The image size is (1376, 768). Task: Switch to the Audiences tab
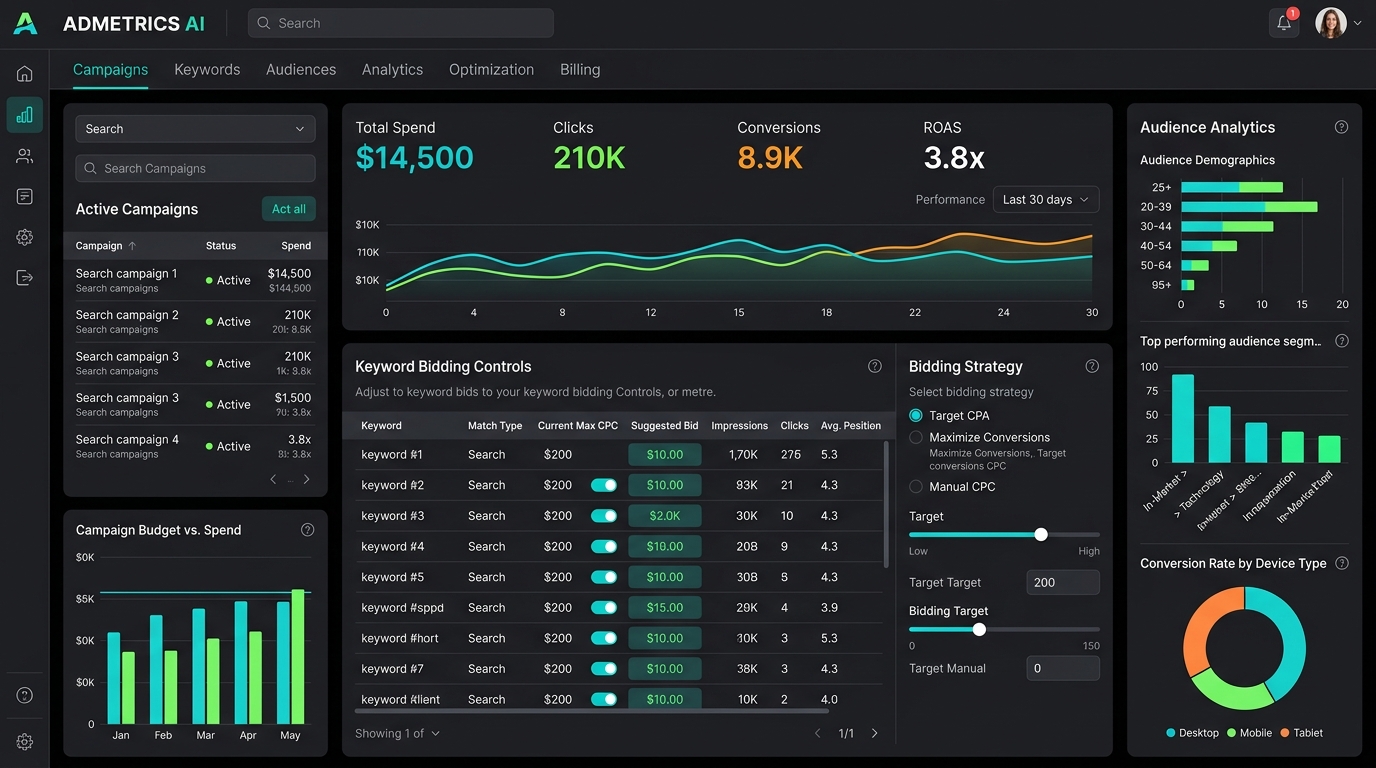[x=301, y=69]
